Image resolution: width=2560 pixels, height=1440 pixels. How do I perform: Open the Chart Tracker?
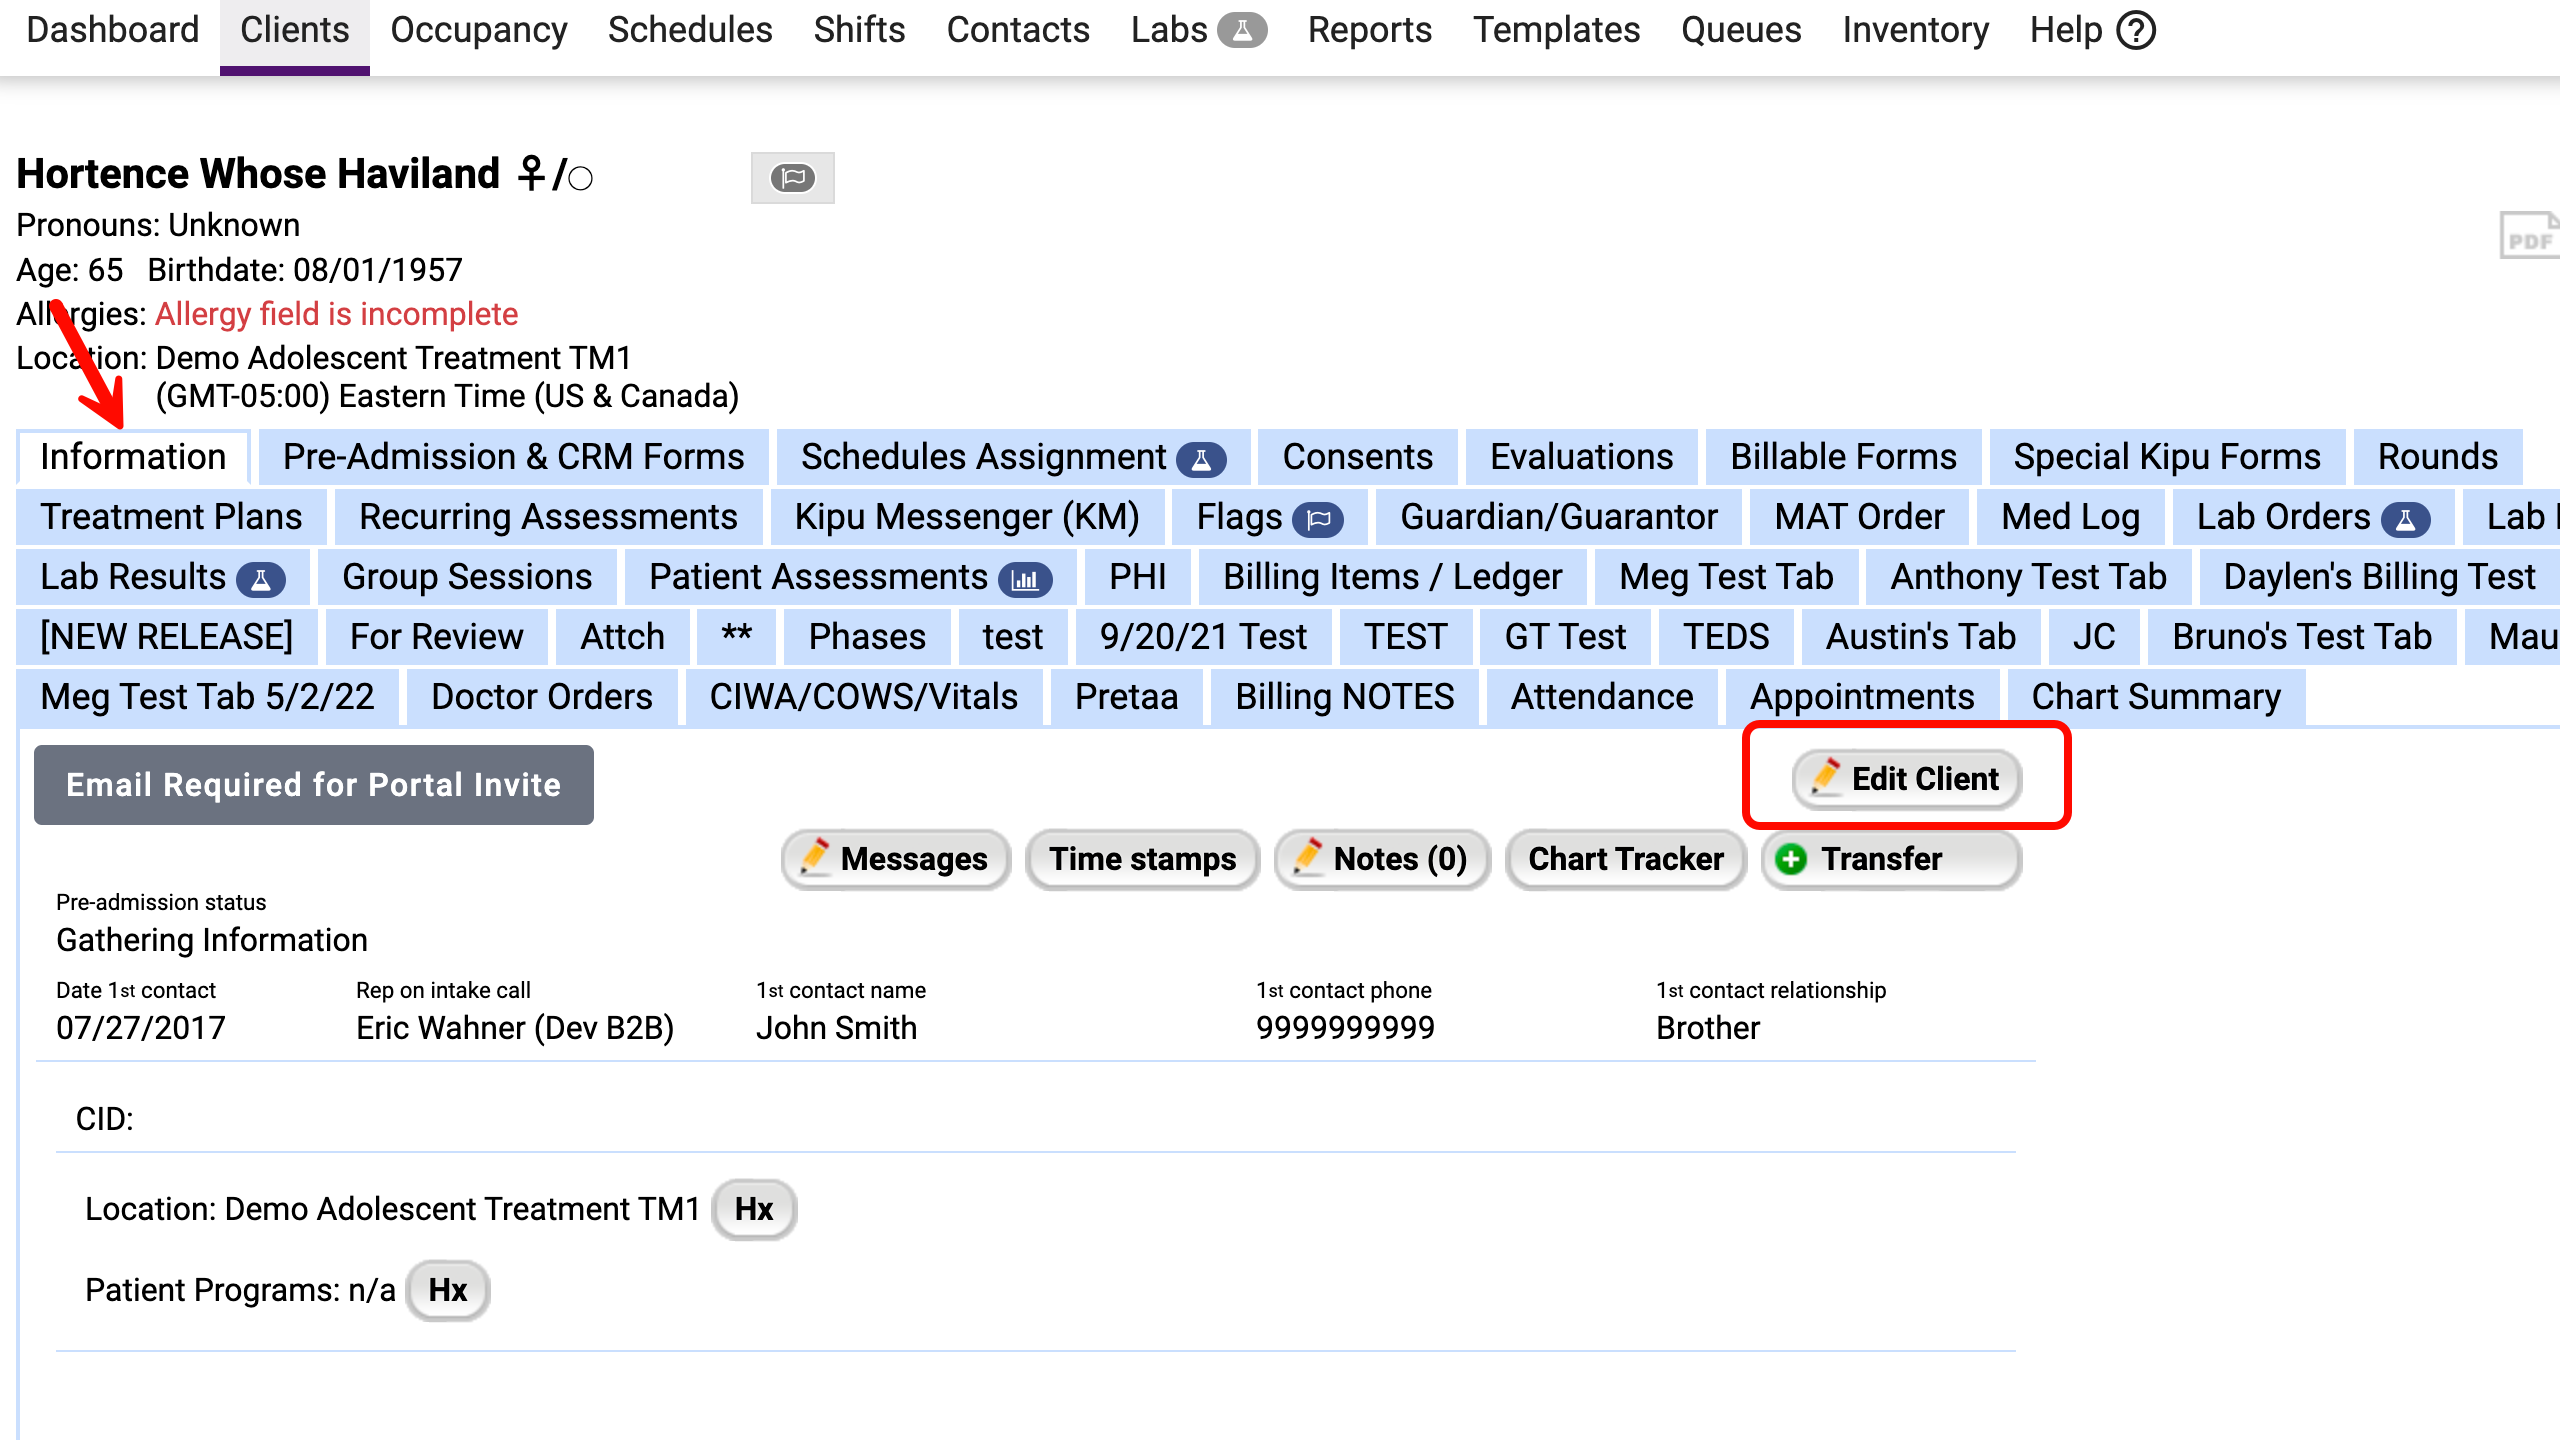[1625, 859]
